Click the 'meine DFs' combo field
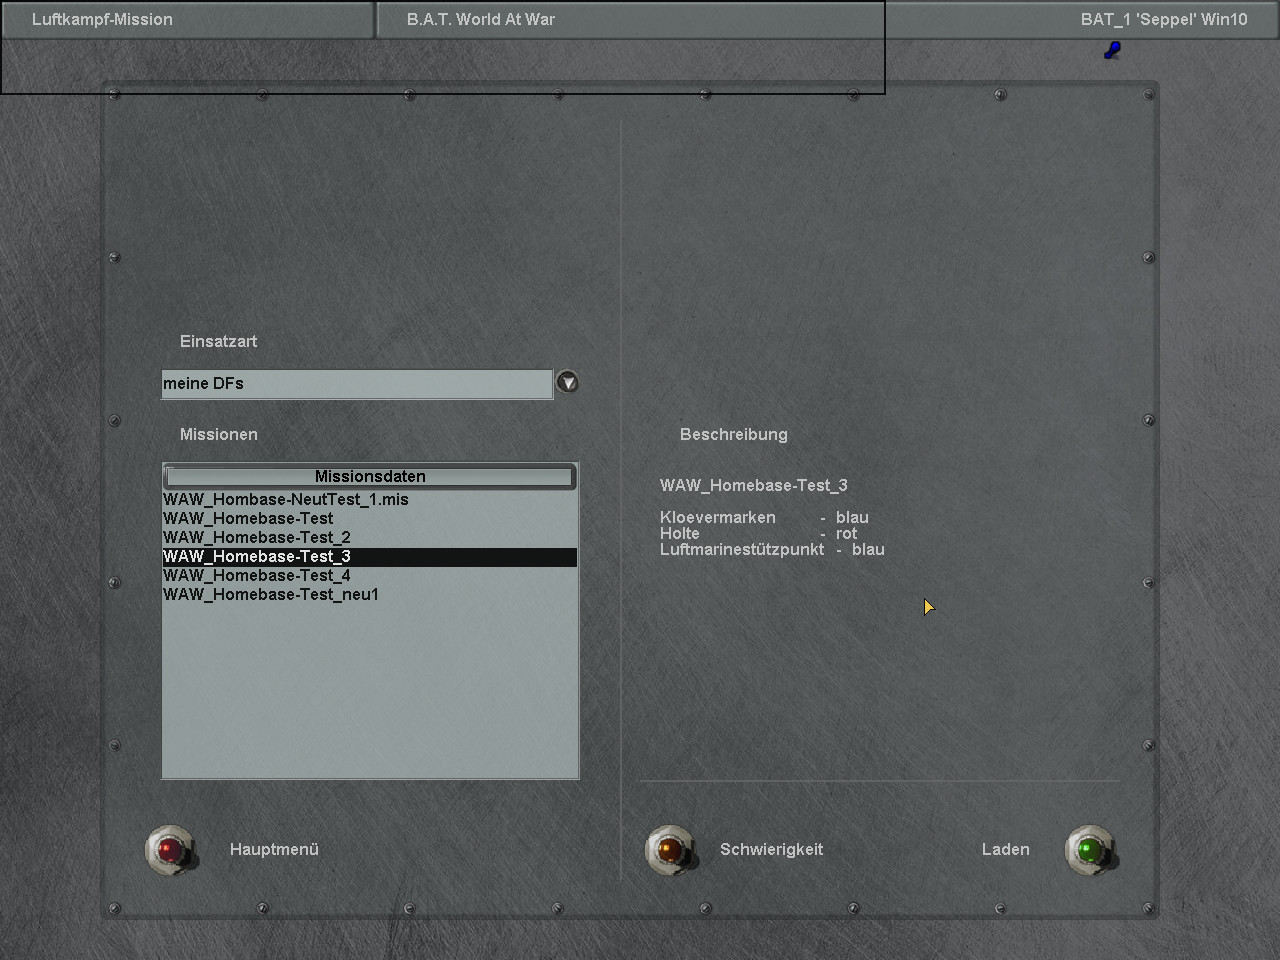The image size is (1280, 960). pos(357,384)
